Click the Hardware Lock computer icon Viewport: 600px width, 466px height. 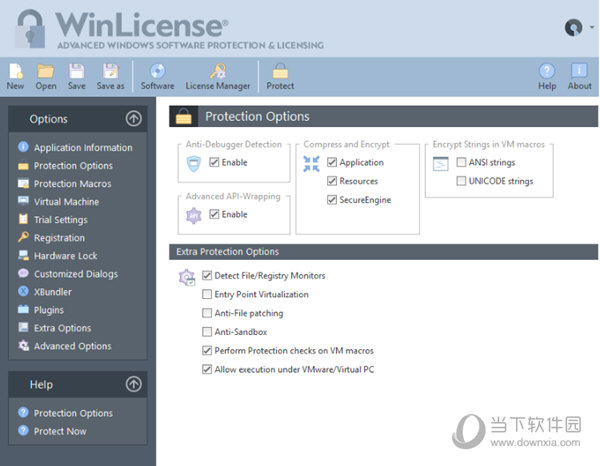23,255
